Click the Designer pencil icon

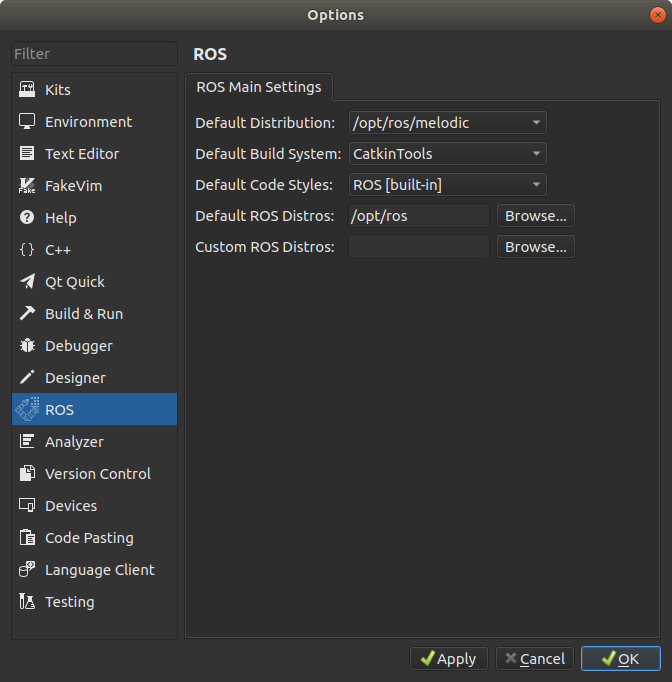[x=27, y=378]
